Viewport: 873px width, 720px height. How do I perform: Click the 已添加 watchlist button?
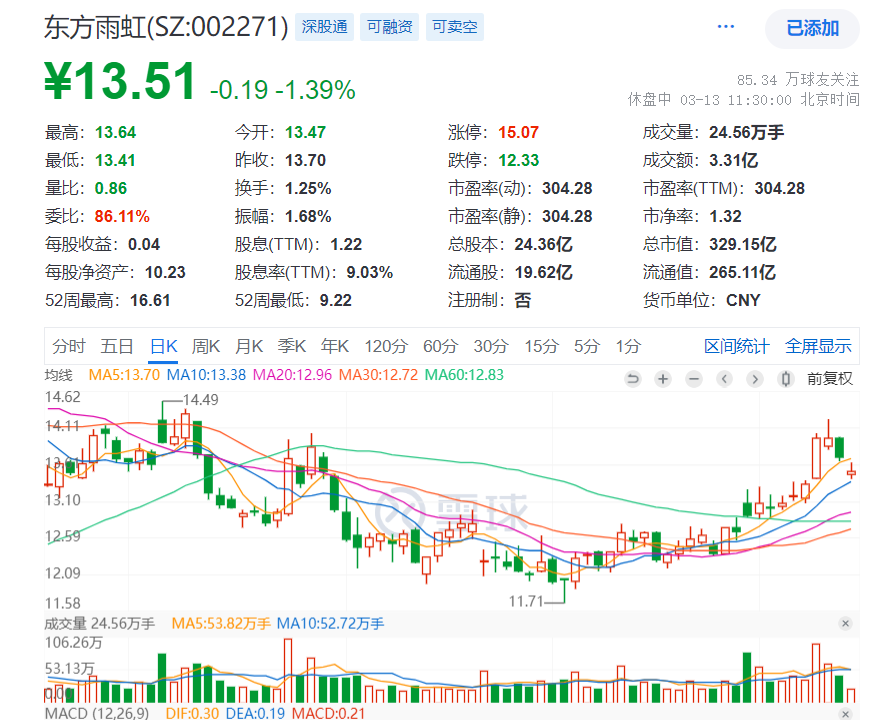(812, 28)
